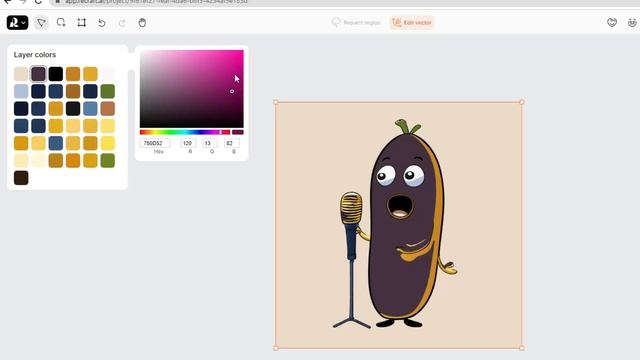Undo the last action
The width and height of the screenshot is (640, 360).
(x=102, y=23)
